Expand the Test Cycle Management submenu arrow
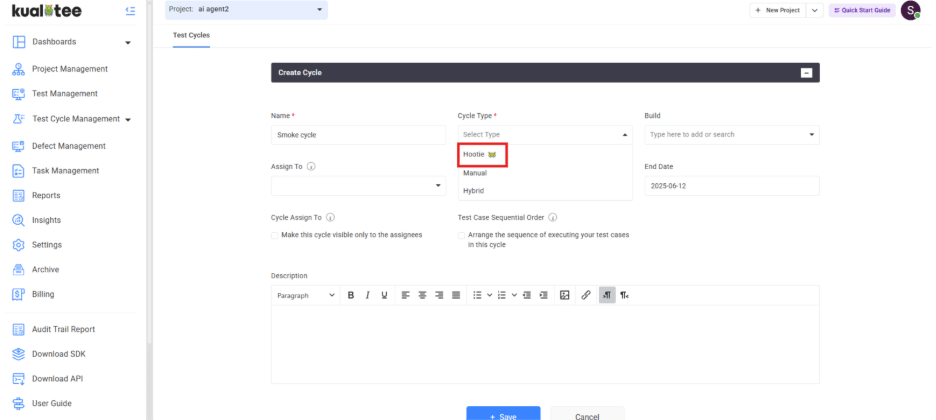This screenshot has height=420, width=936. 127,119
